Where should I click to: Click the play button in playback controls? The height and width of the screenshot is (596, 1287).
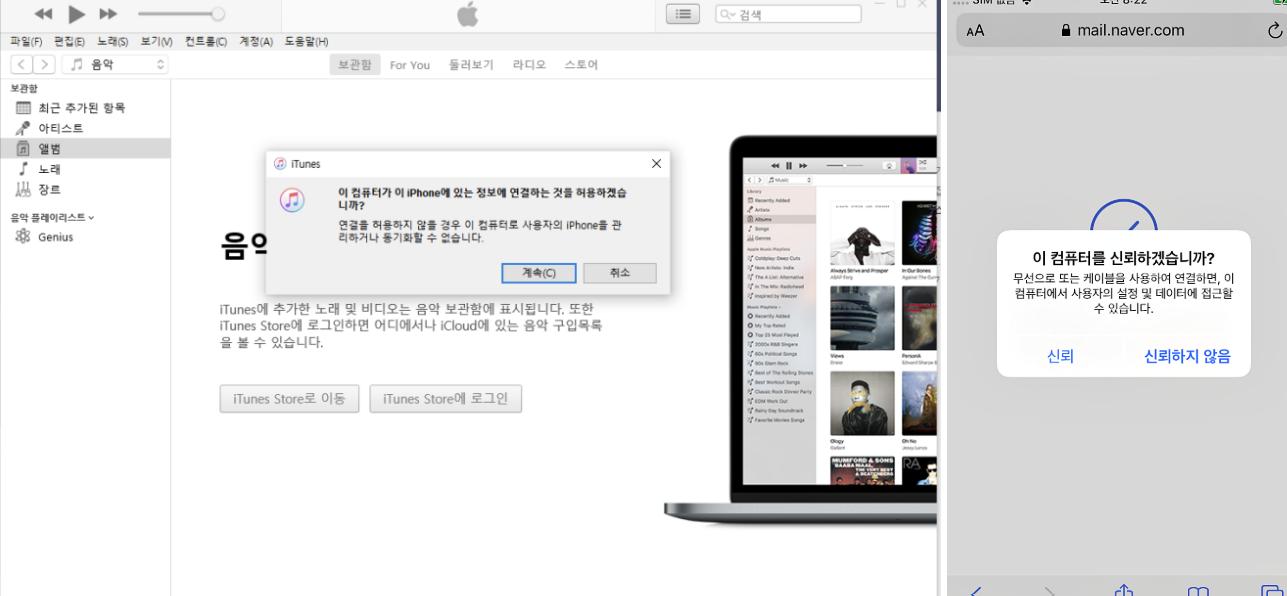click(x=76, y=14)
